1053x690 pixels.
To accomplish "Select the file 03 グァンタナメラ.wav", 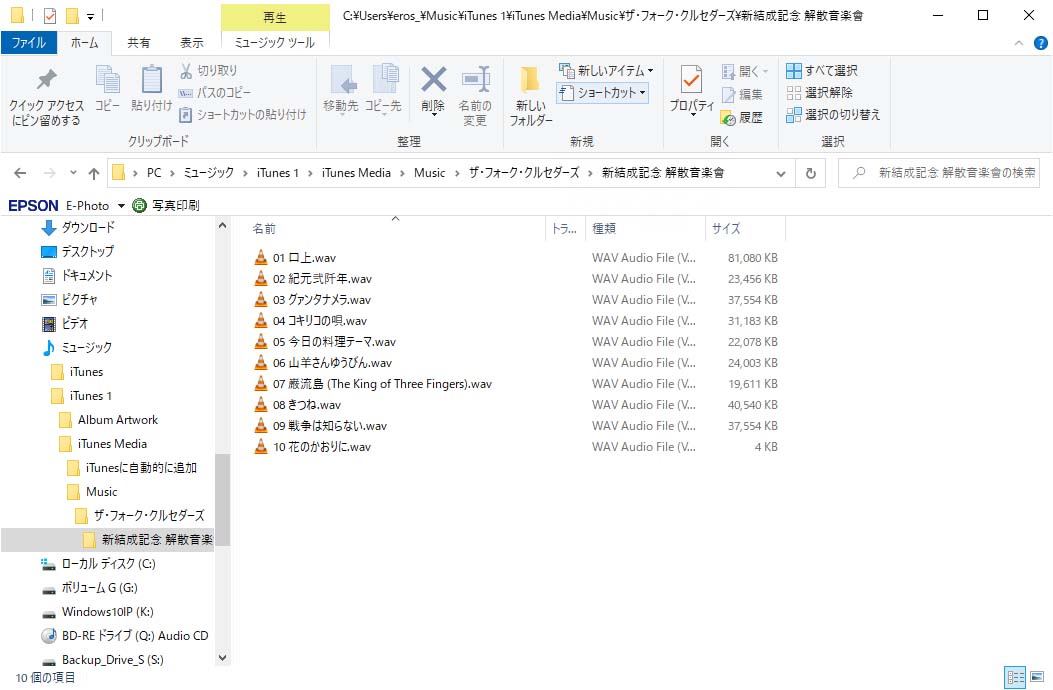I will click(x=321, y=300).
